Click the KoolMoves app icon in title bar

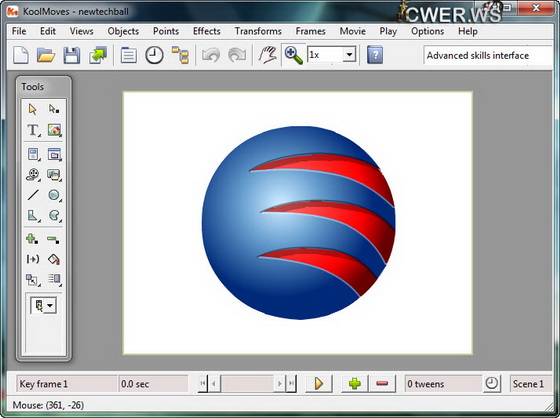click(x=13, y=11)
